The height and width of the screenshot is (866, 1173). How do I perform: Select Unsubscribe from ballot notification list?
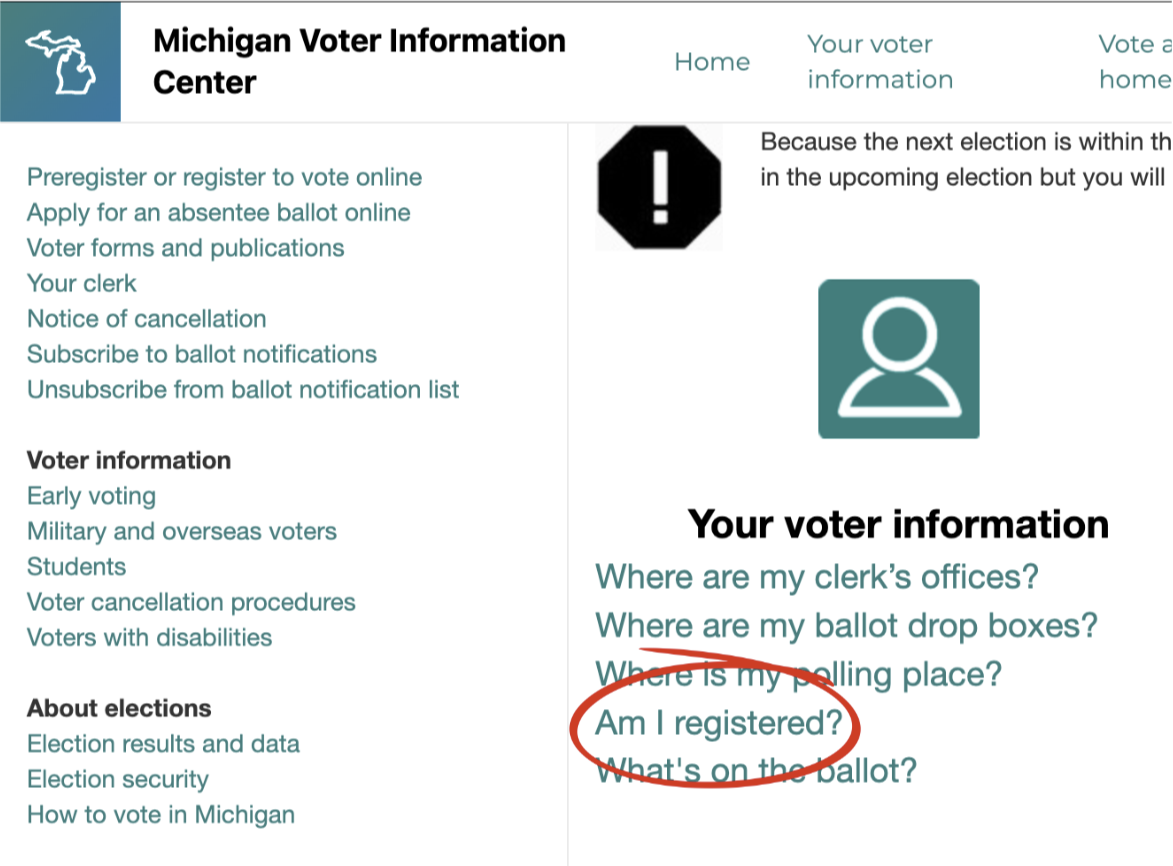[243, 389]
